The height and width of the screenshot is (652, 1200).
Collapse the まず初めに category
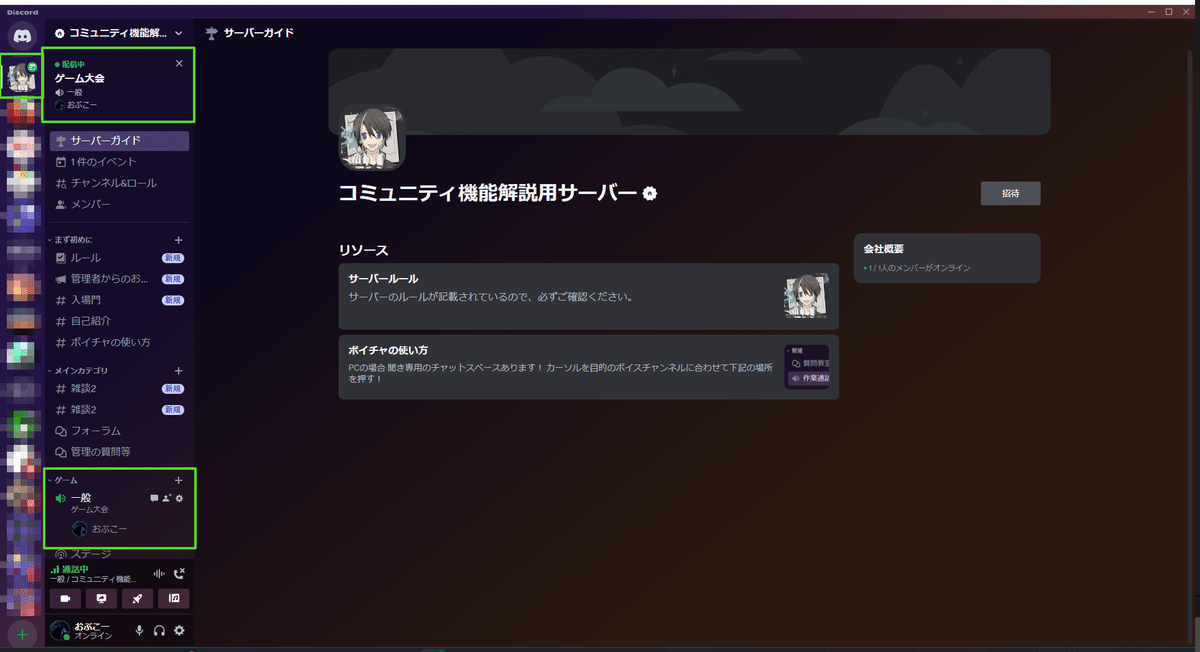coord(73,240)
